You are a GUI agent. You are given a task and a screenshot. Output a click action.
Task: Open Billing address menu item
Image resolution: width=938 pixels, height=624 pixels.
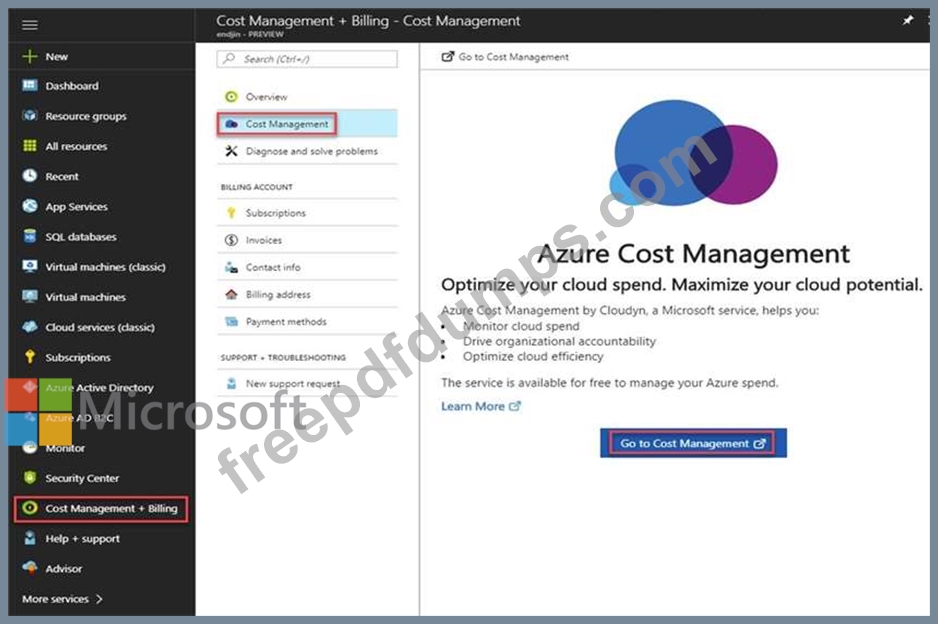click(x=307, y=294)
